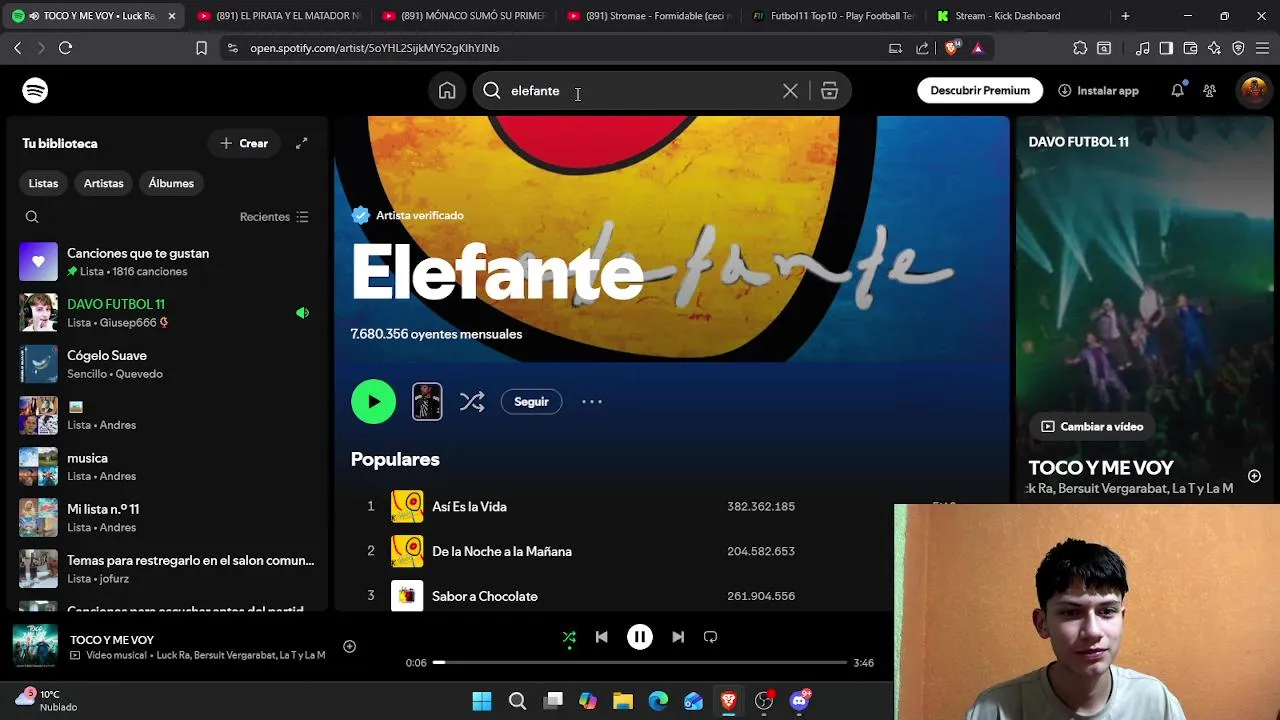The height and width of the screenshot is (720, 1280).
Task: Open artist more options menu
Action: (x=592, y=402)
